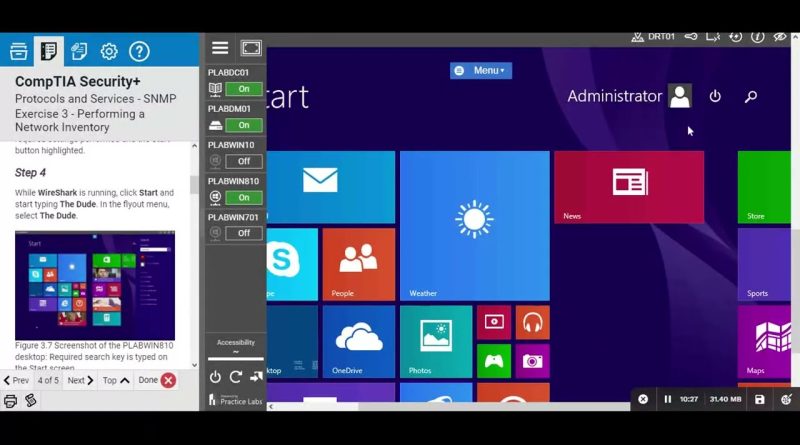
Task: Click guide panel scrollbar down arrow
Action: (x=194, y=365)
